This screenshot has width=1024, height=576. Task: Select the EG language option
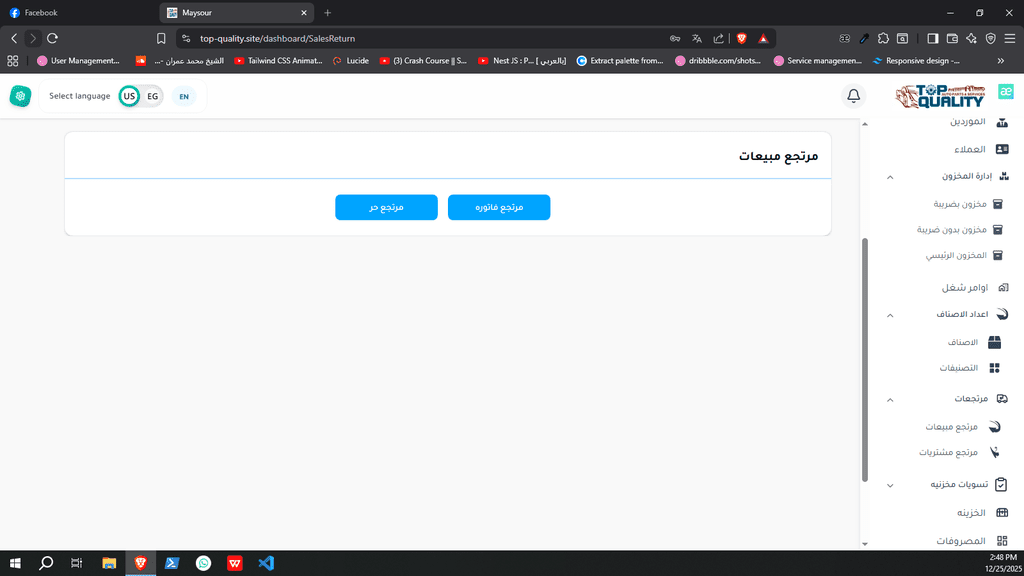point(152,97)
